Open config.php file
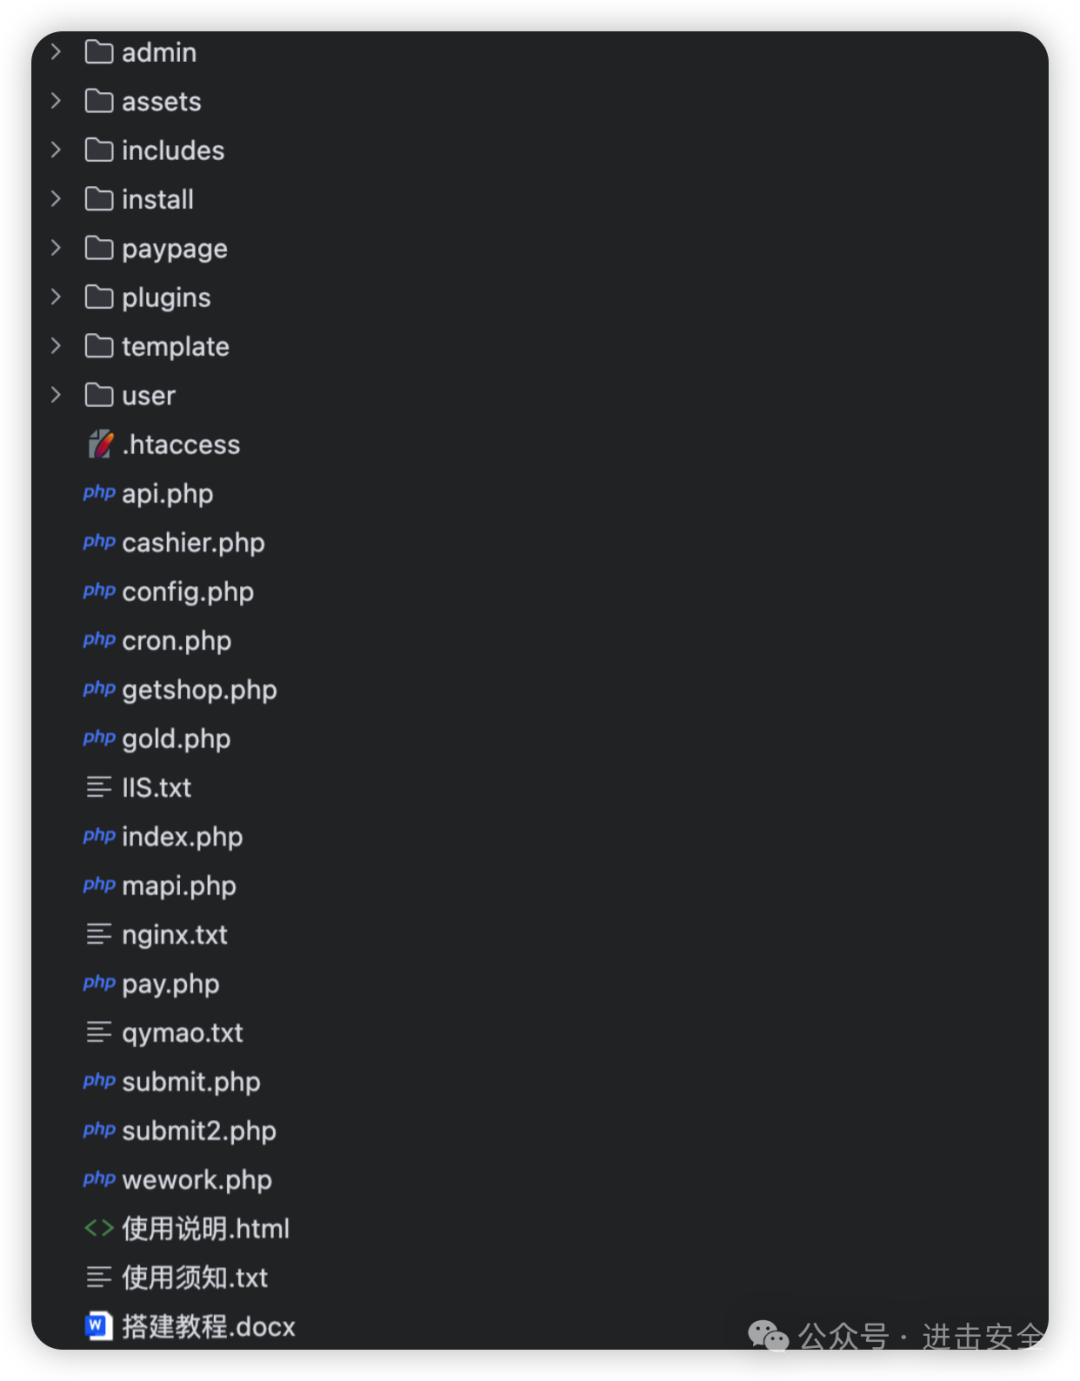 pyautogui.click(x=187, y=592)
